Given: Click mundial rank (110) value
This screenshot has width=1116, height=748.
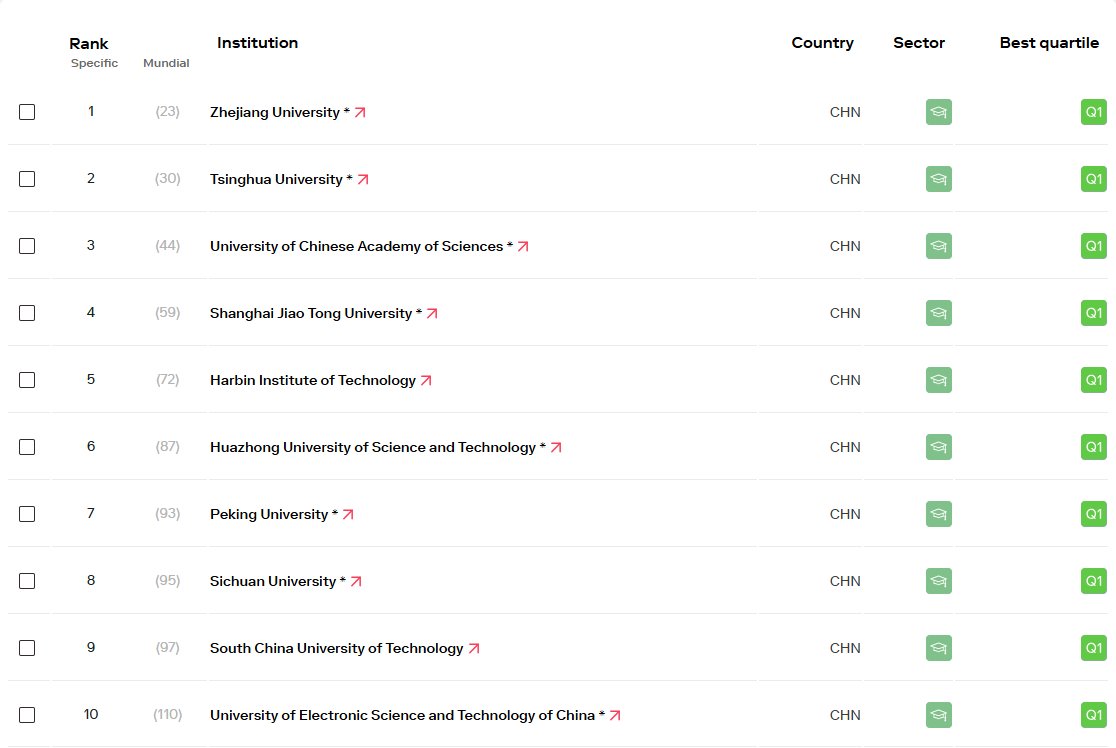Looking at the screenshot, I should [167, 714].
